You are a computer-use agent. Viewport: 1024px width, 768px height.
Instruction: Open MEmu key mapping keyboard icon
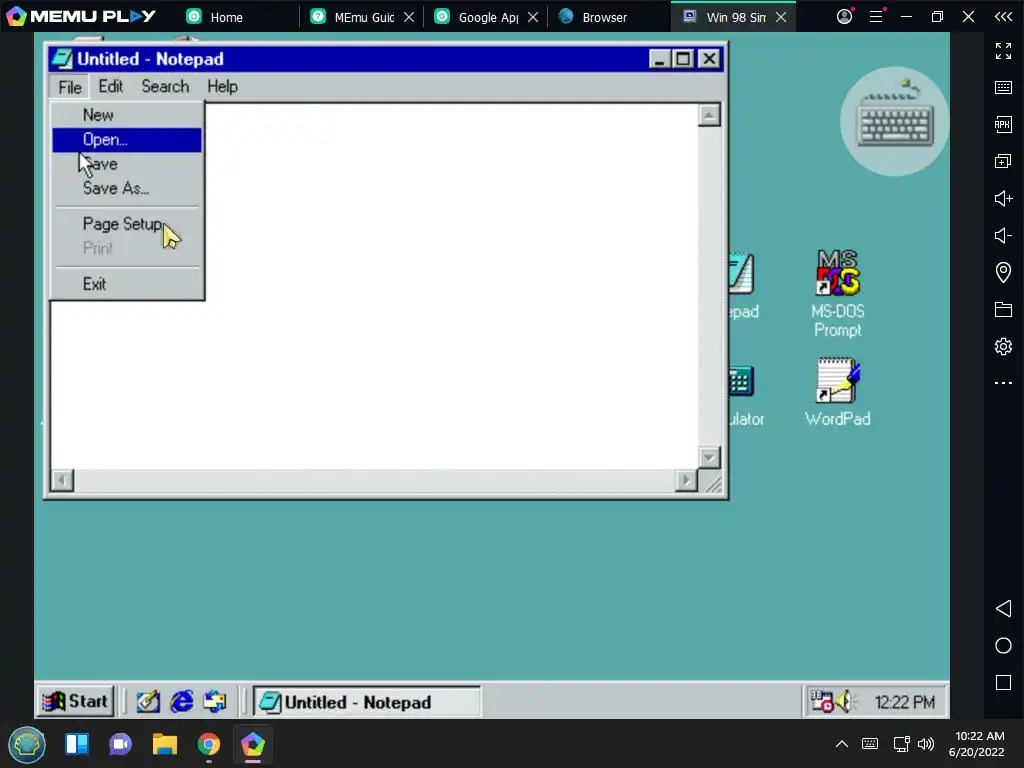1003,88
